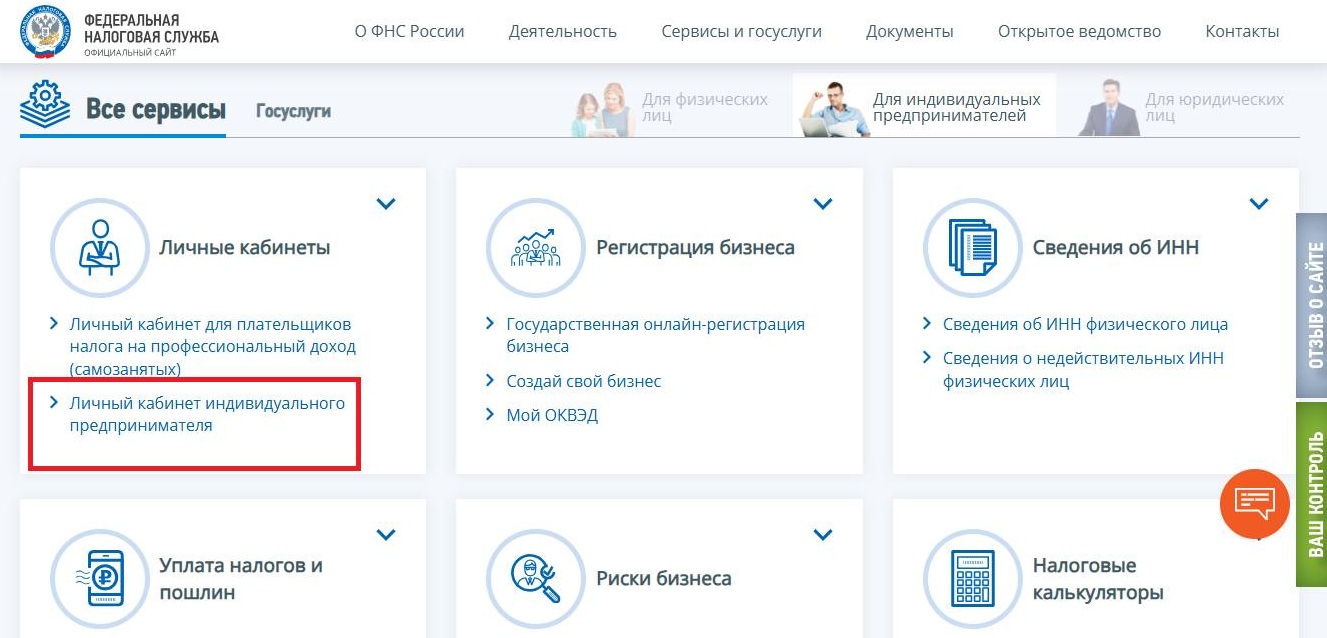The width and height of the screenshot is (1327, 638).
Task: Open the orange feedback chat icon
Action: pos(1255,504)
